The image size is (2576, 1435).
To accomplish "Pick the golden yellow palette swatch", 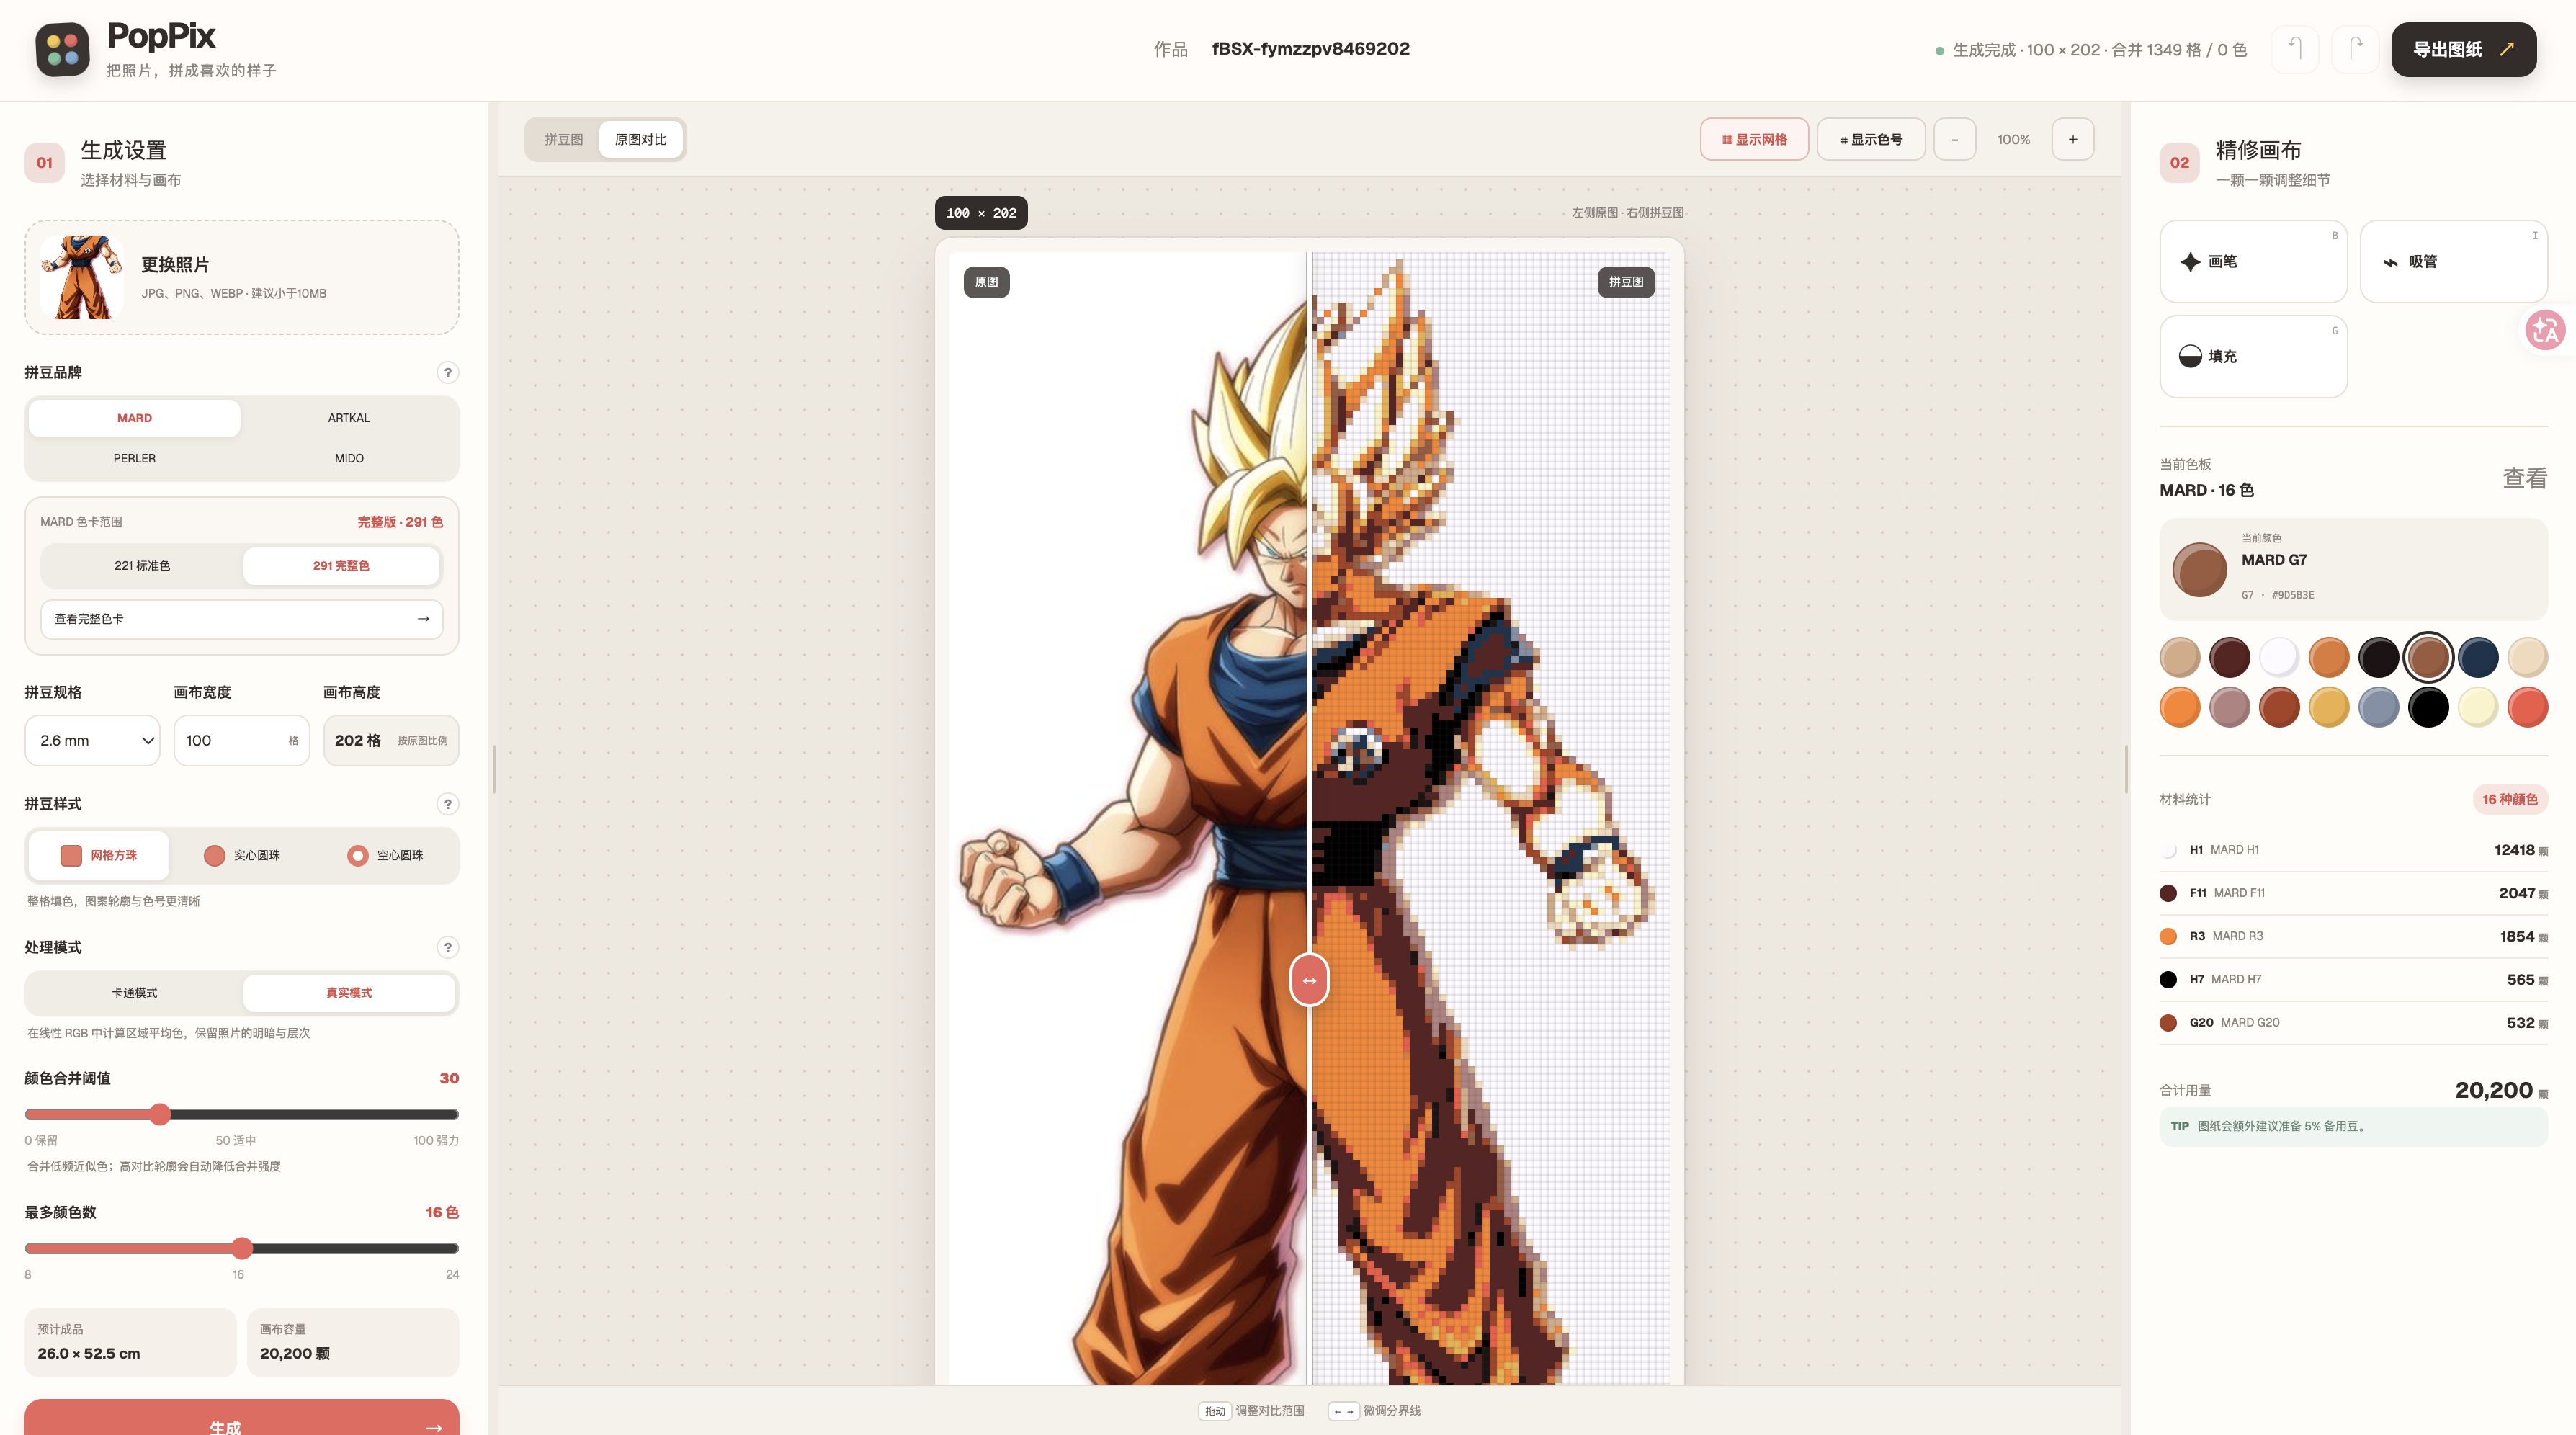I will (x=2329, y=707).
